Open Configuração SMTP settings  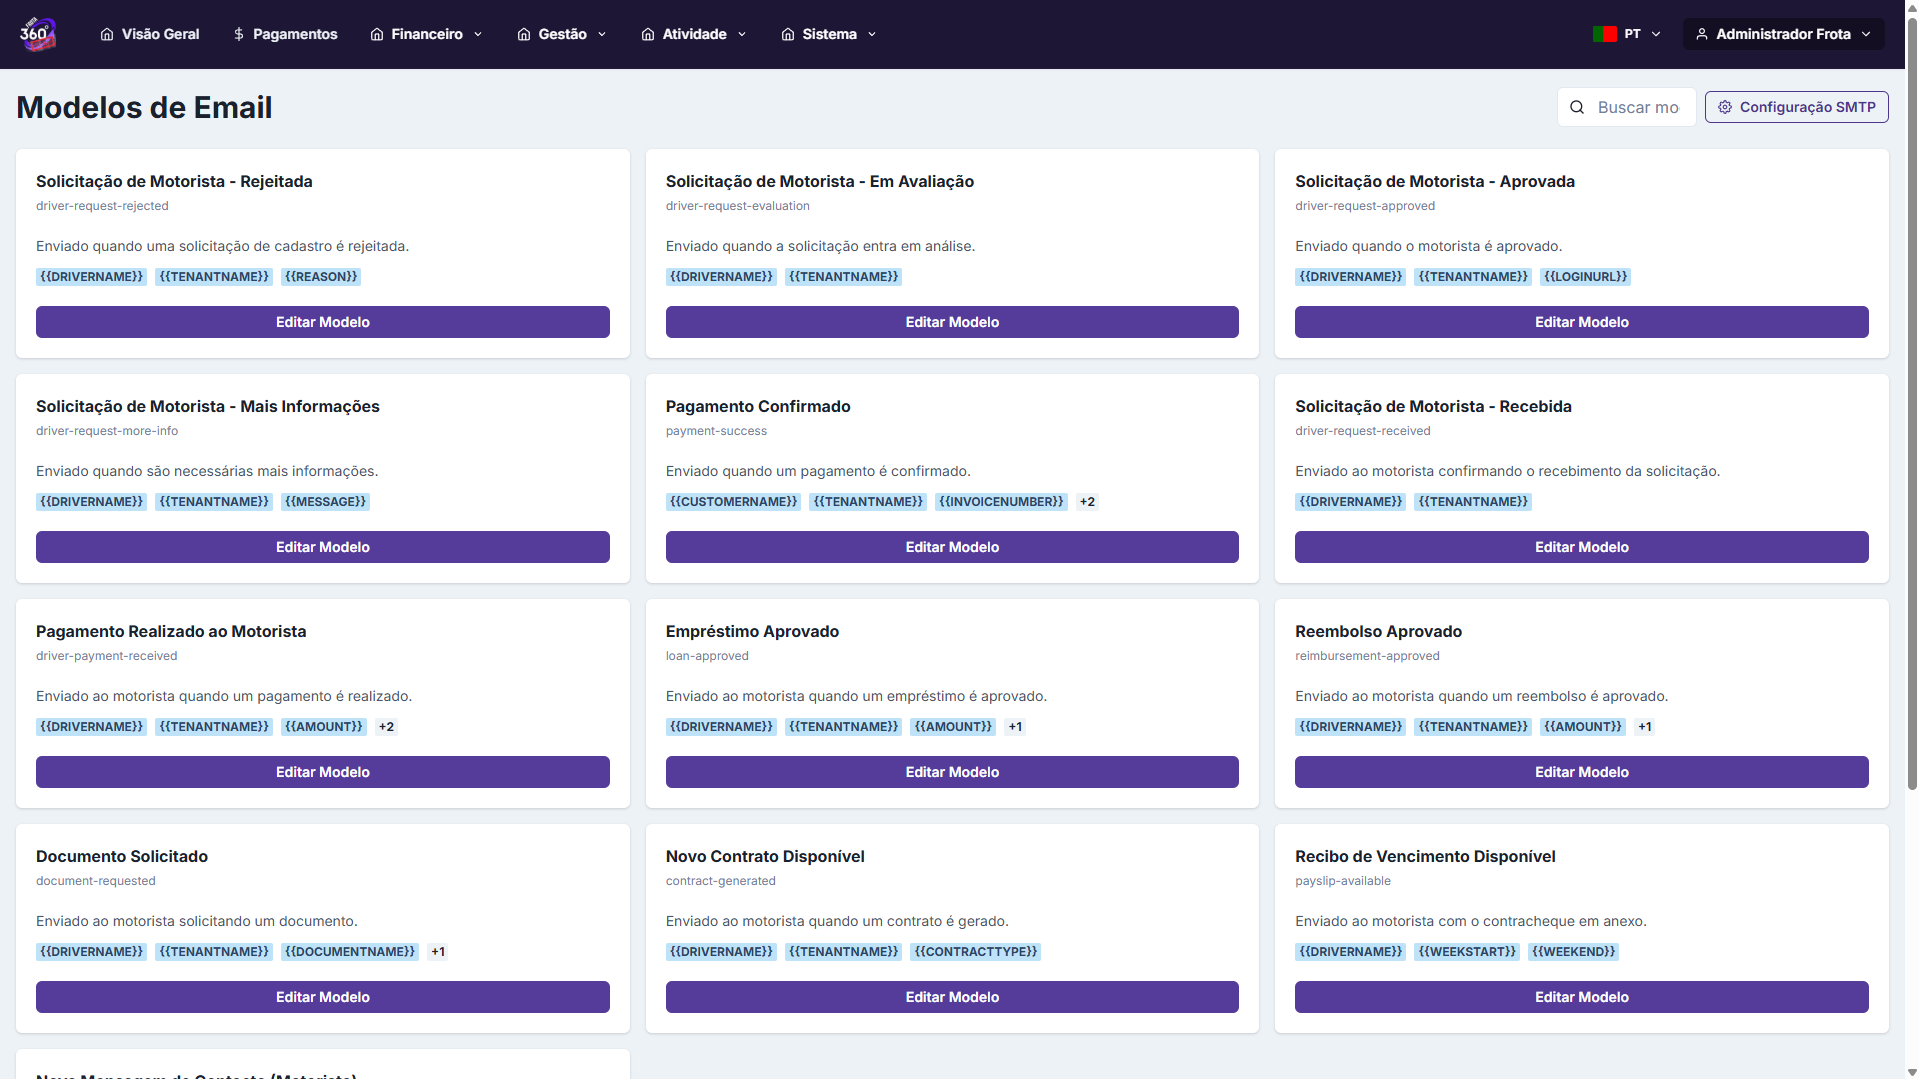[x=1796, y=107]
